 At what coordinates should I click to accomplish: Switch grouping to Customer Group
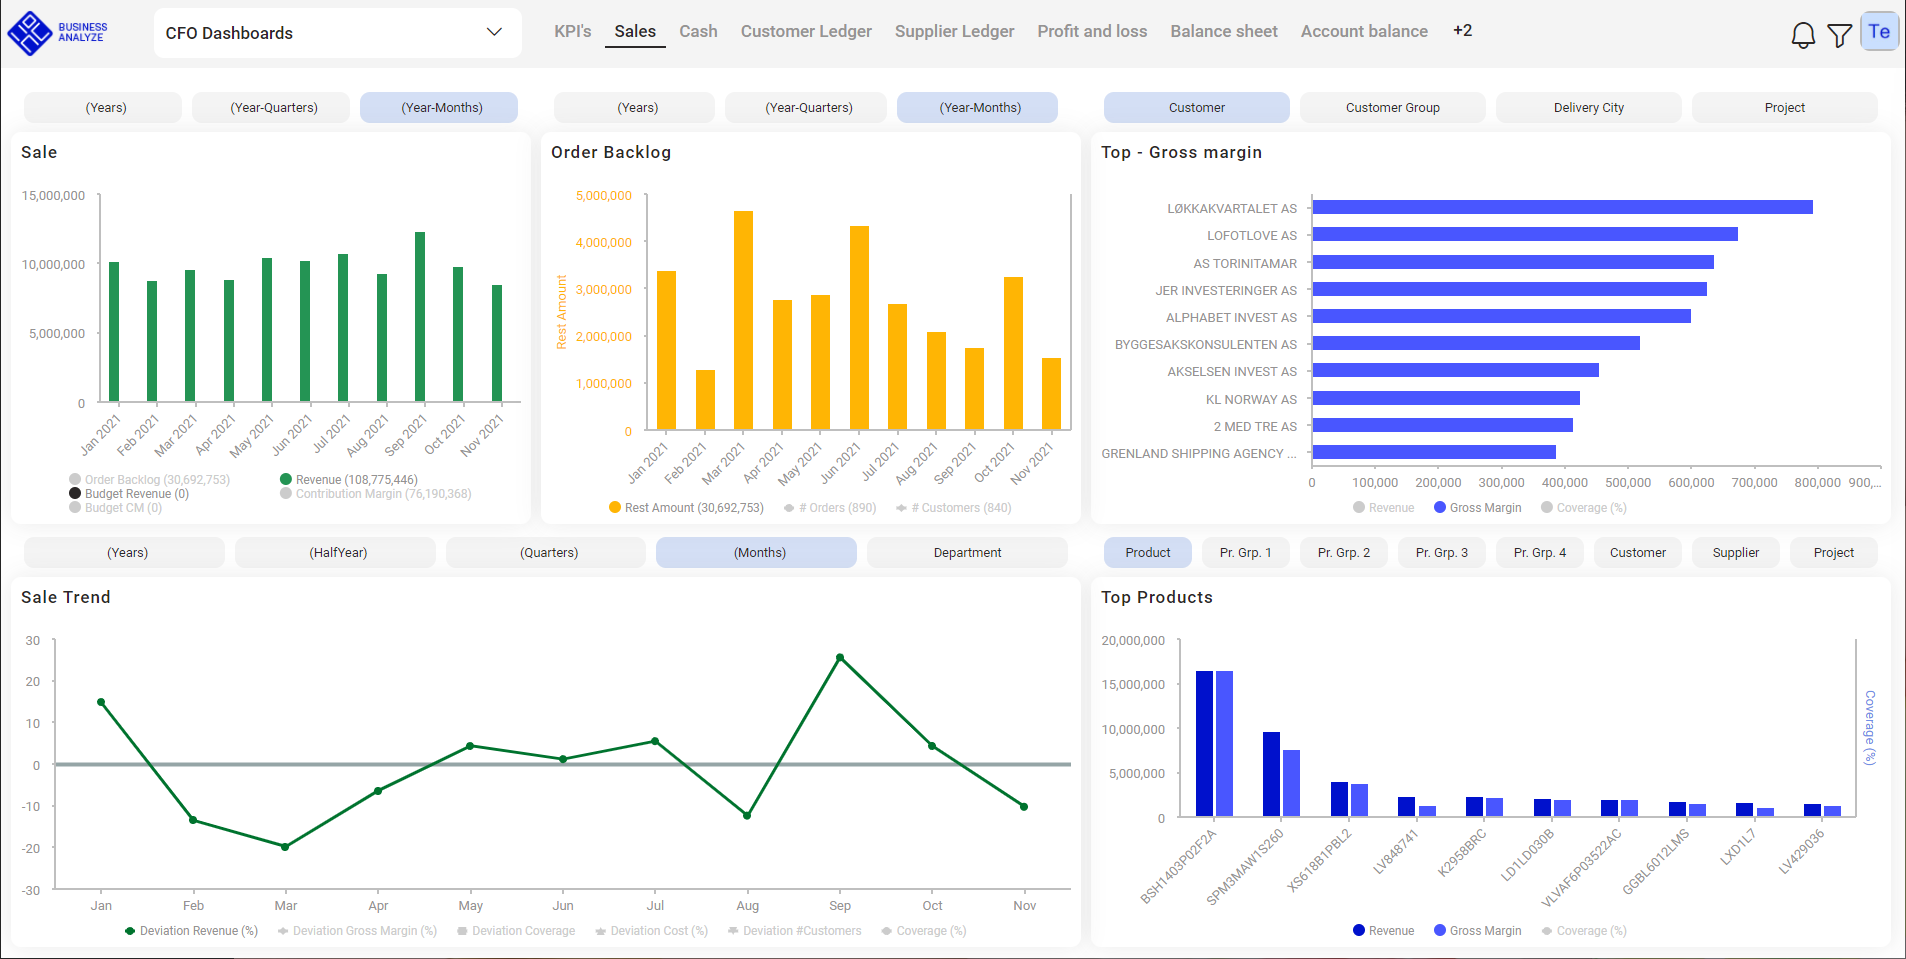[x=1392, y=107]
